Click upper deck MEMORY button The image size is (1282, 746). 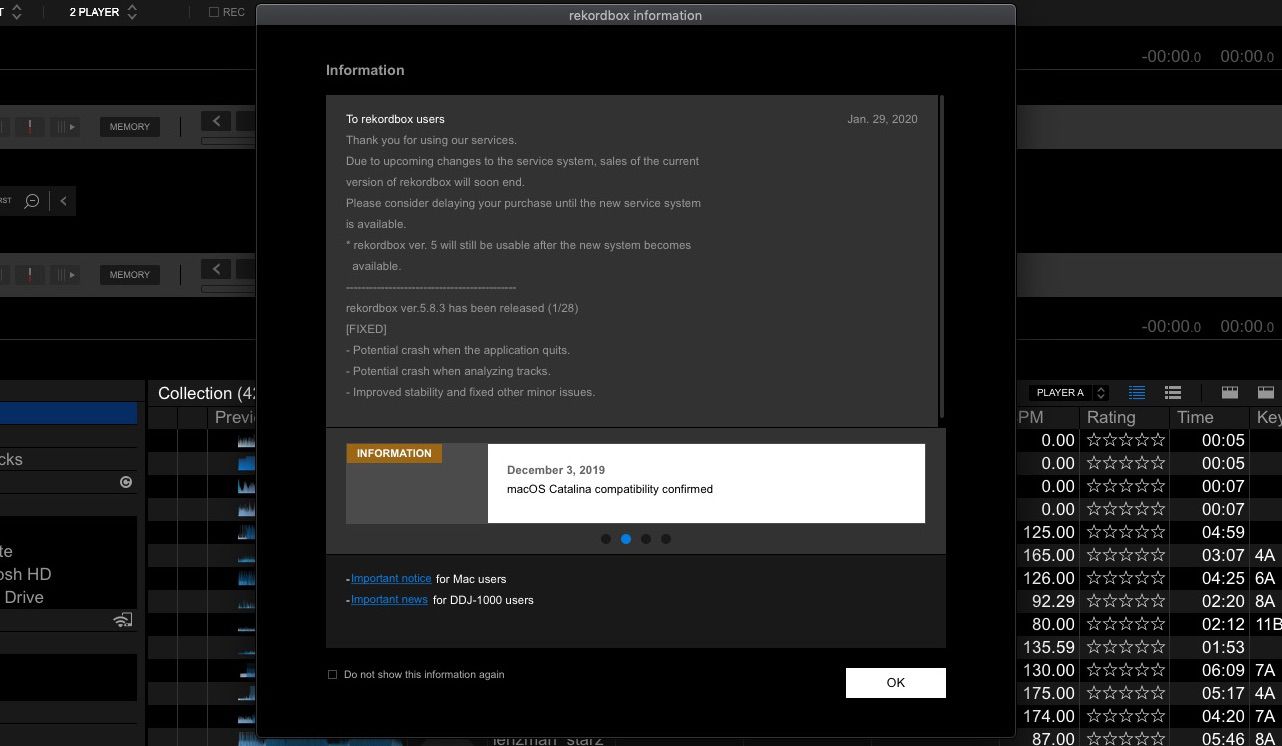click(130, 127)
